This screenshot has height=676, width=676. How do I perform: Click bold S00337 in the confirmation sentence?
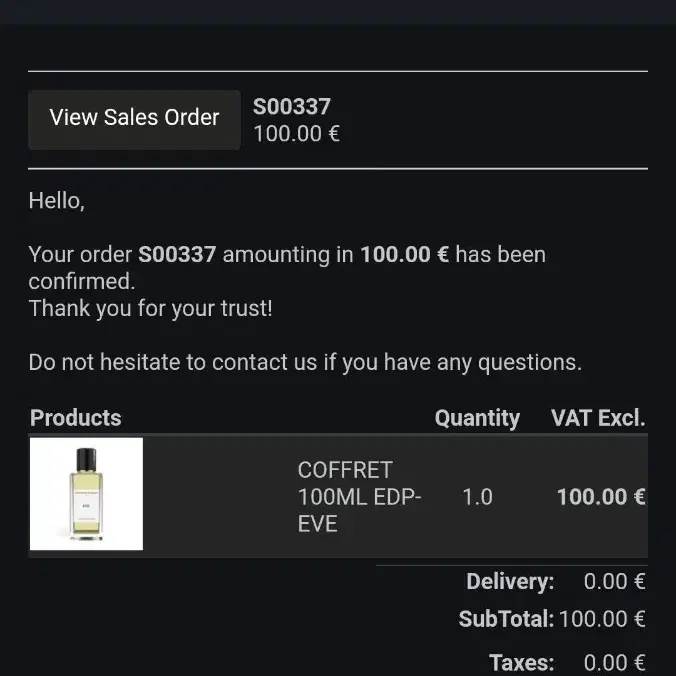pos(177,254)
